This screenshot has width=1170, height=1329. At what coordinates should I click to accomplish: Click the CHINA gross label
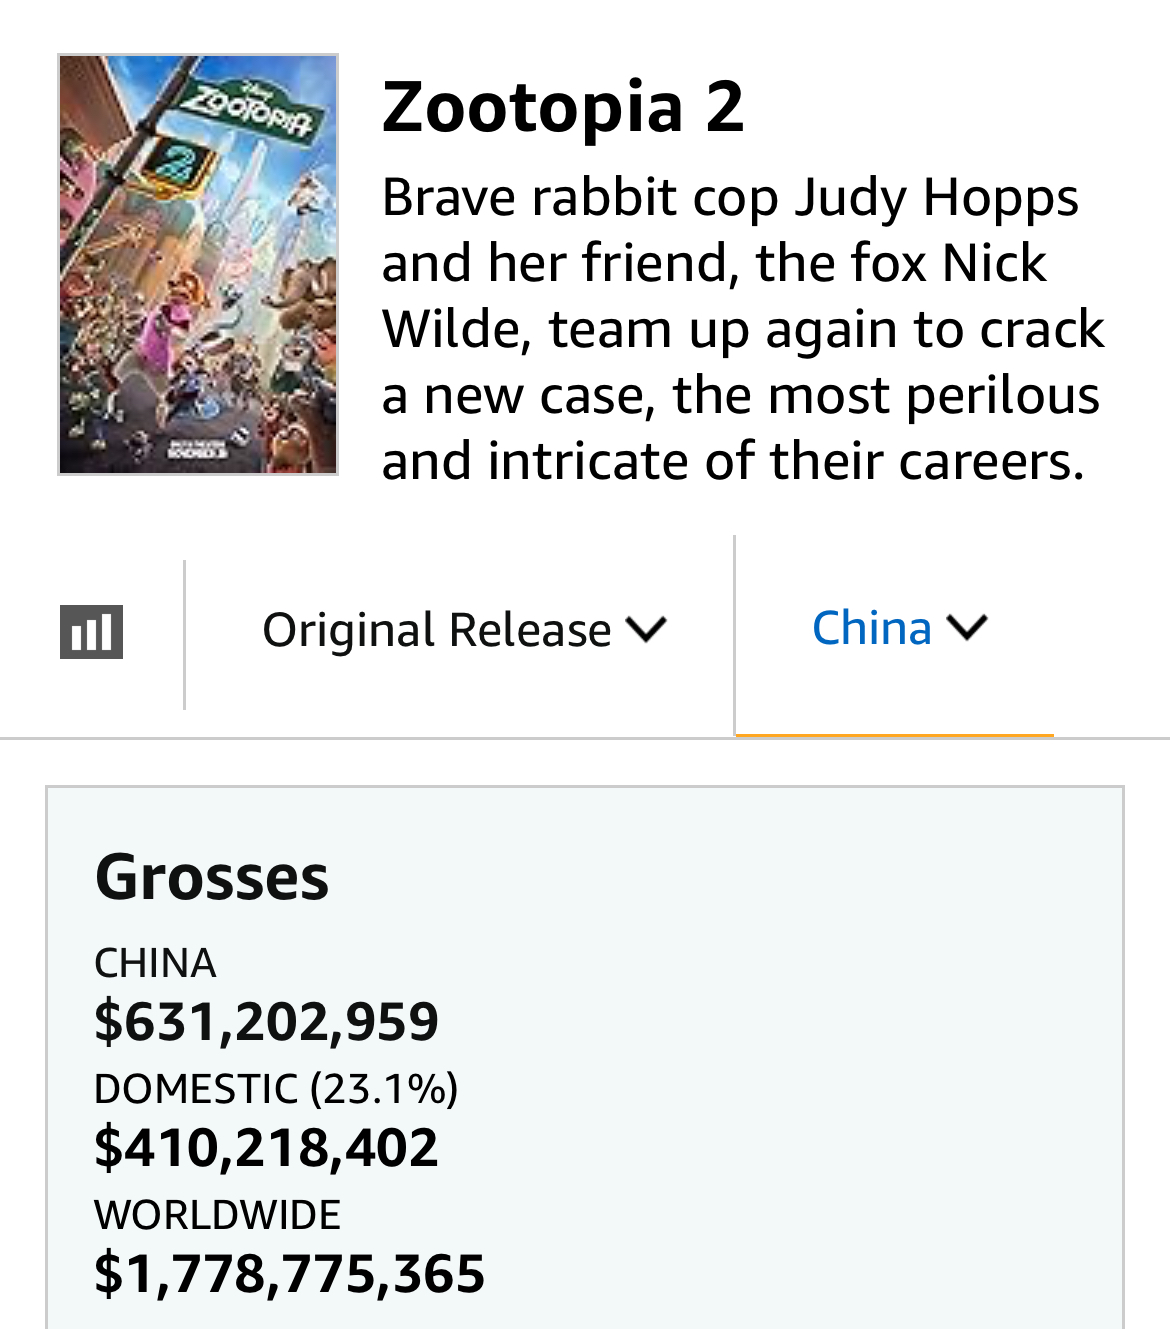[155, 963]
